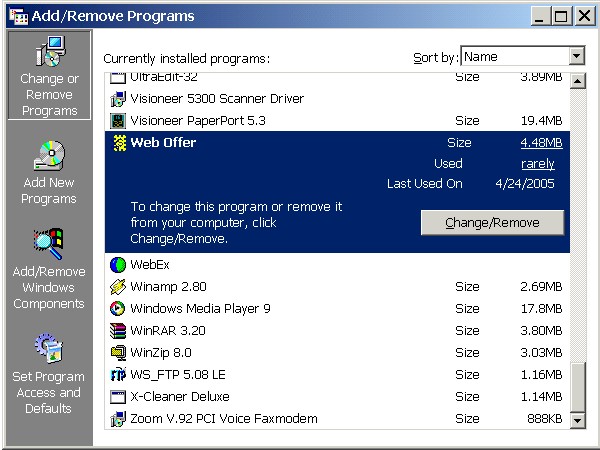
Task: Click the WinZip 8.0 icon
Action: tap(118, 353)
